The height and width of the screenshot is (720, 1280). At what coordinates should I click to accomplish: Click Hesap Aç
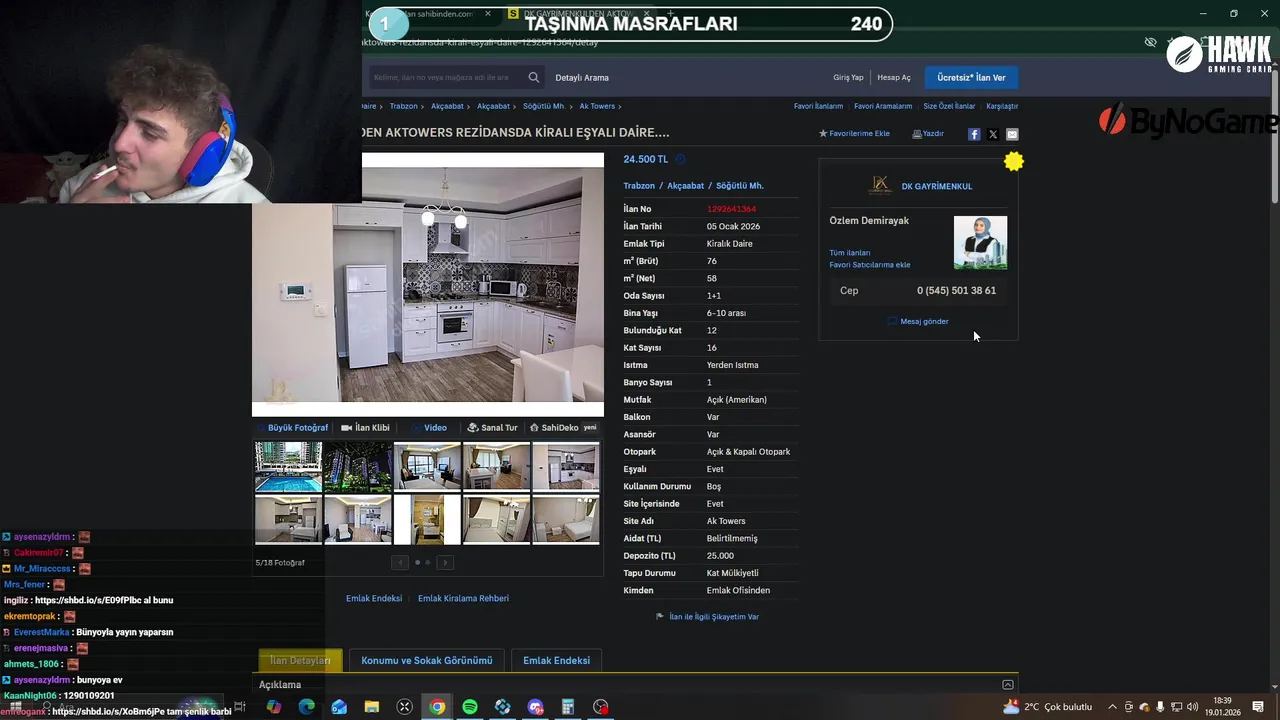click(x=894, y=77)
